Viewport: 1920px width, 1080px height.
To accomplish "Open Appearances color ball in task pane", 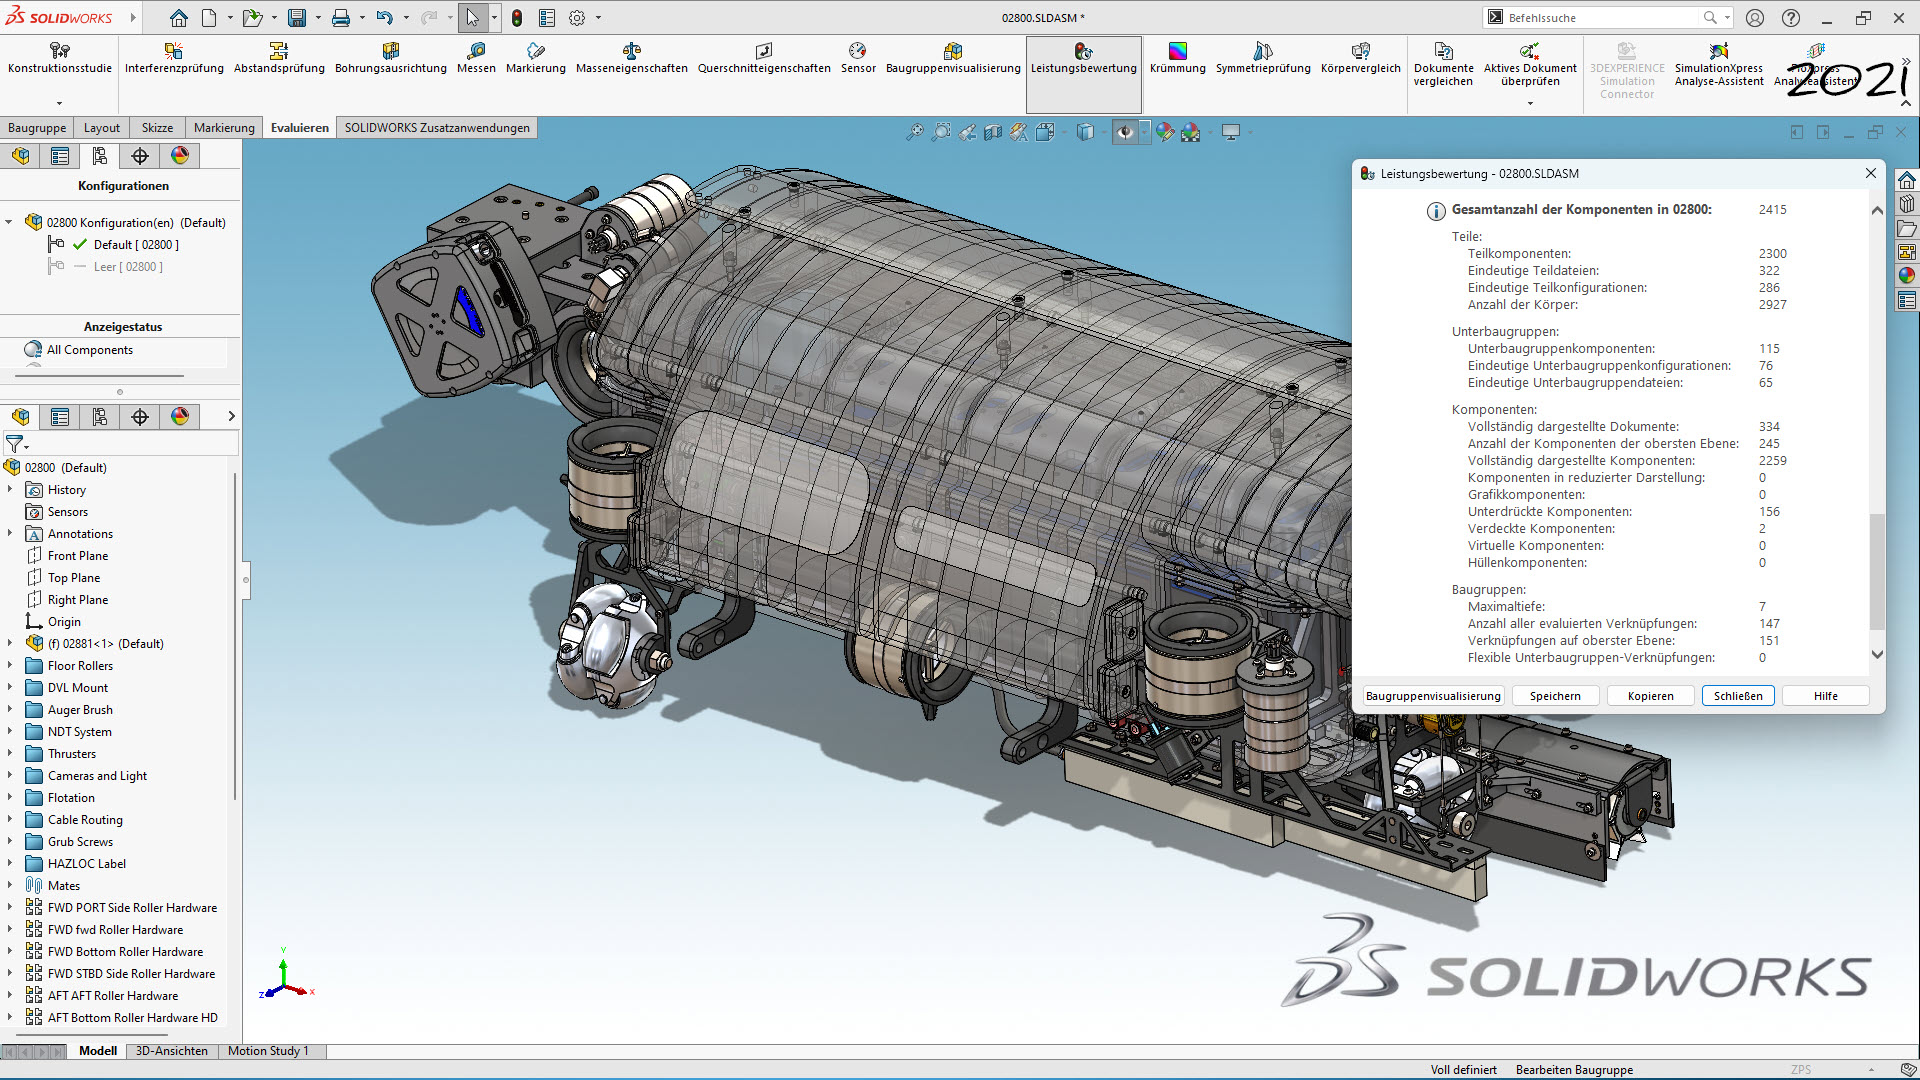I will (1907, 276).
